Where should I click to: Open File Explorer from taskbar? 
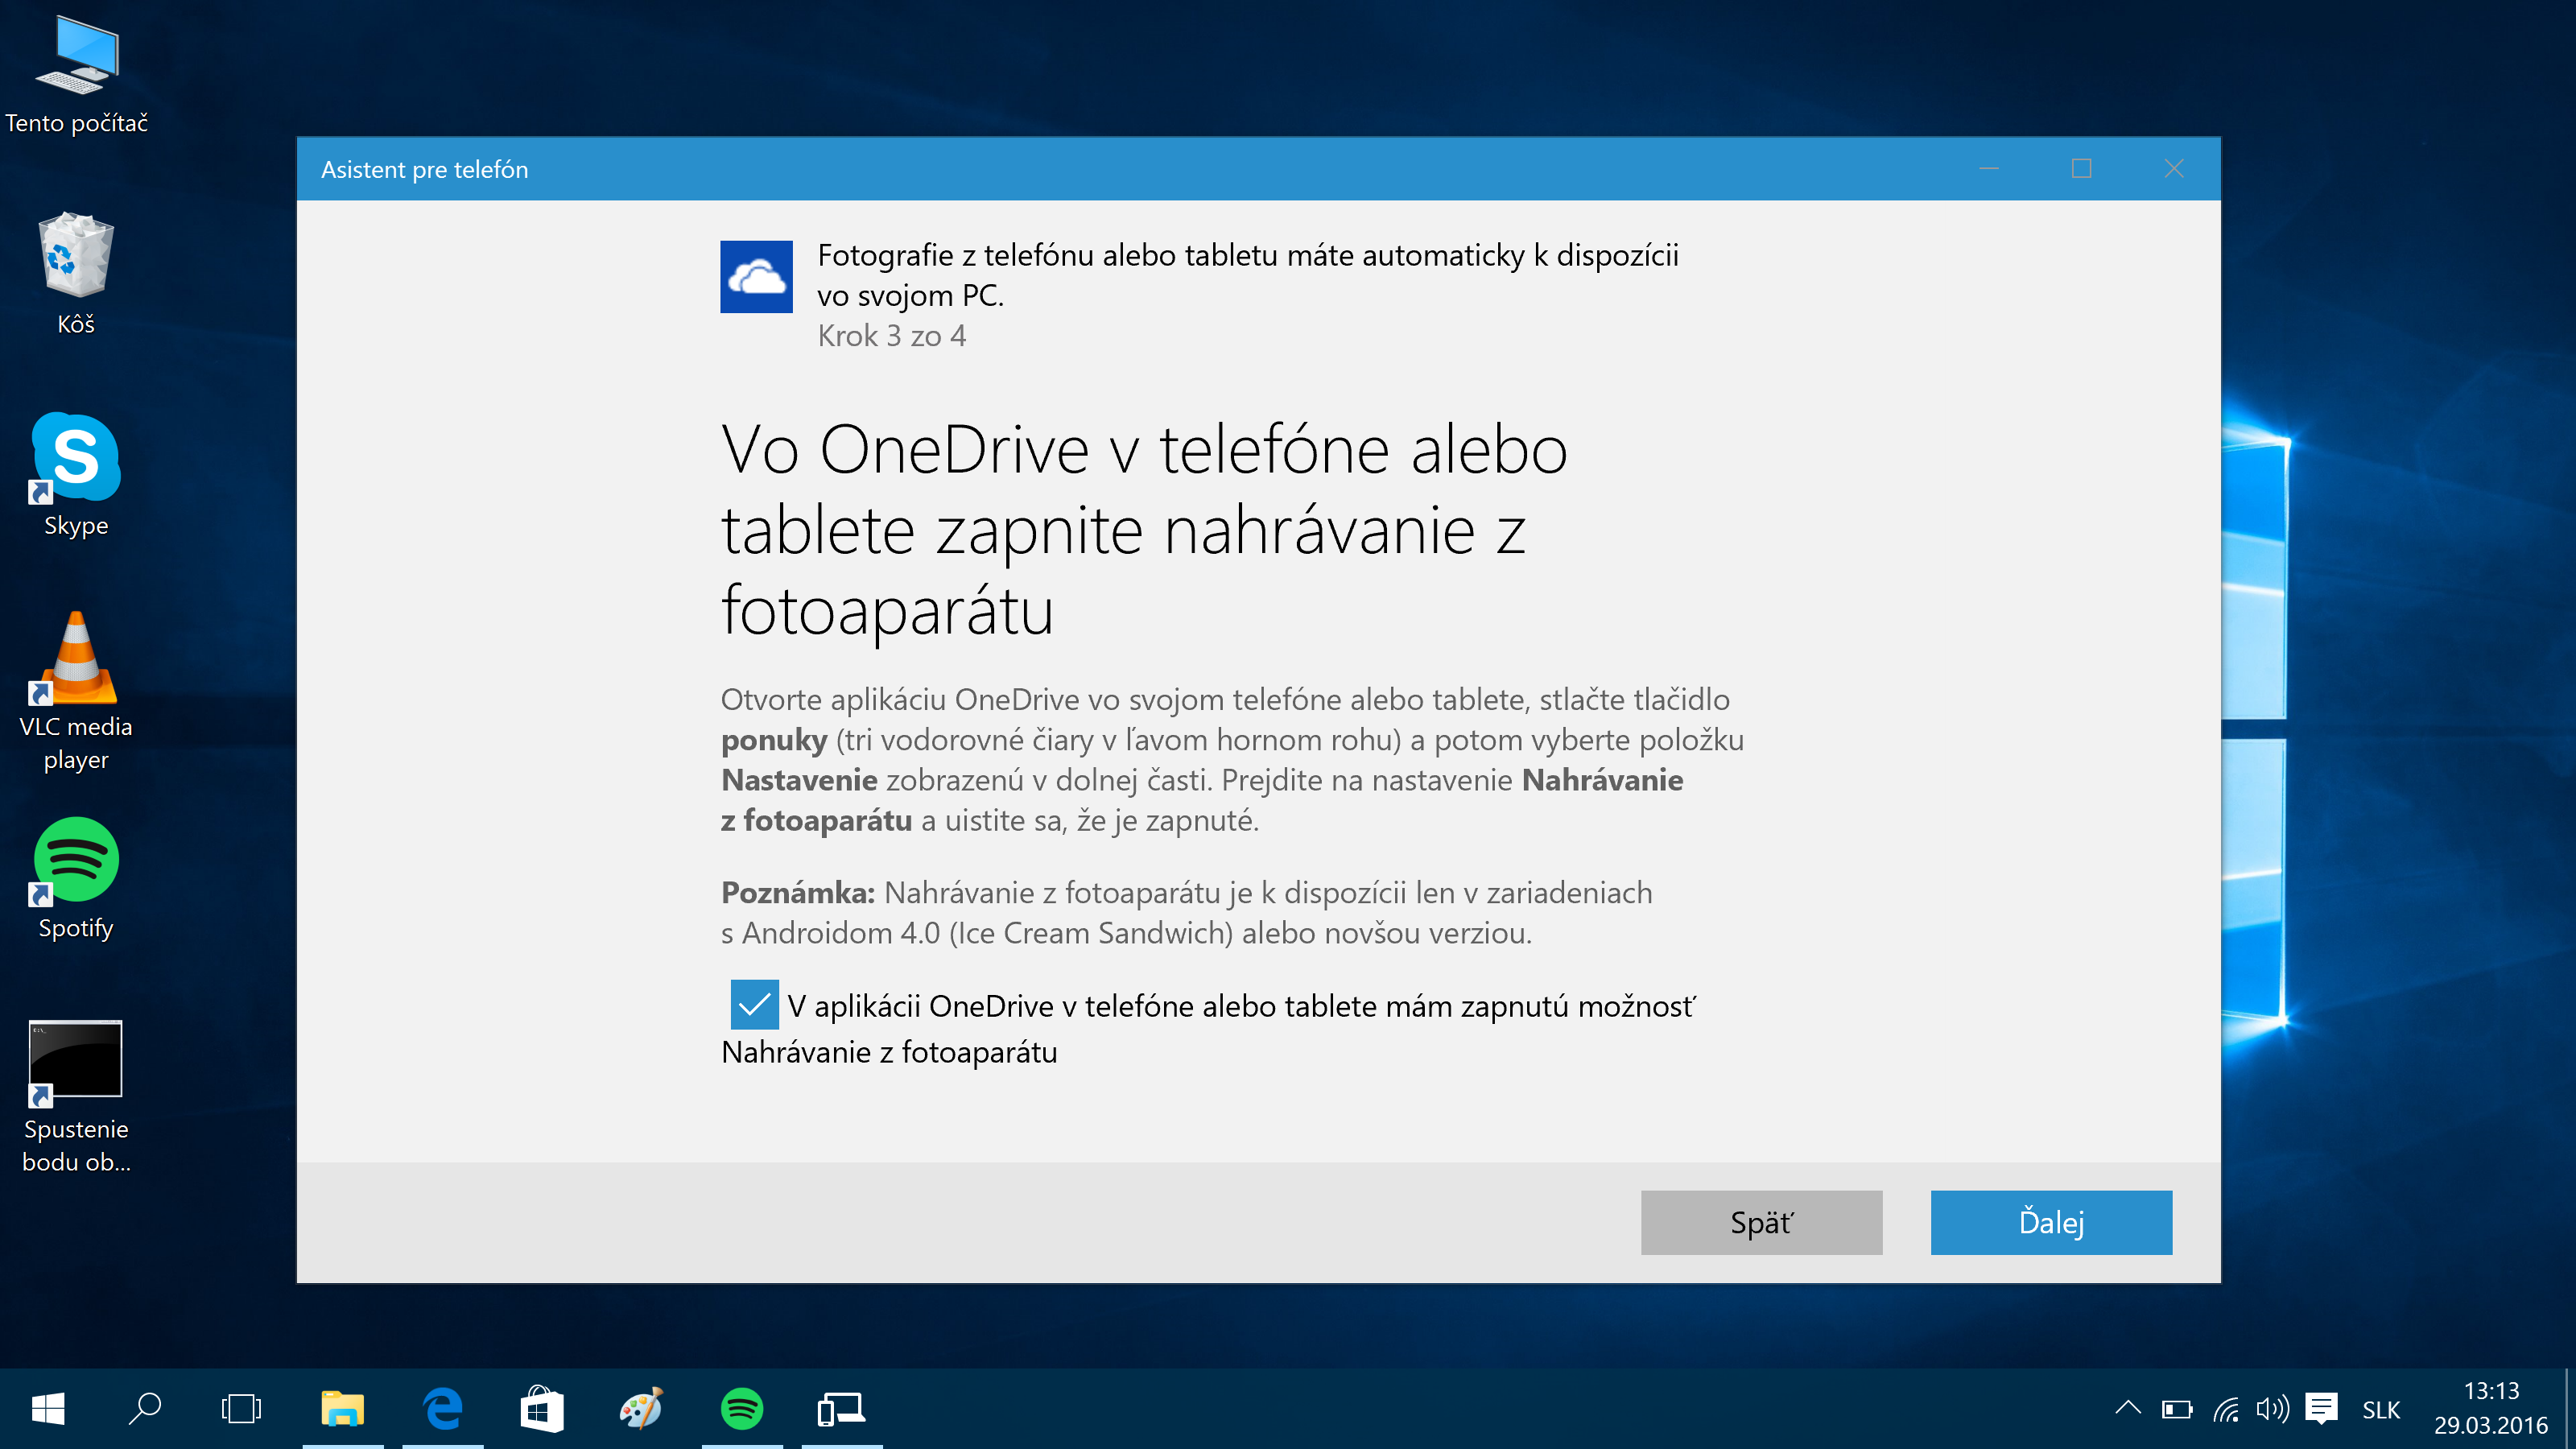[342, 1409]
